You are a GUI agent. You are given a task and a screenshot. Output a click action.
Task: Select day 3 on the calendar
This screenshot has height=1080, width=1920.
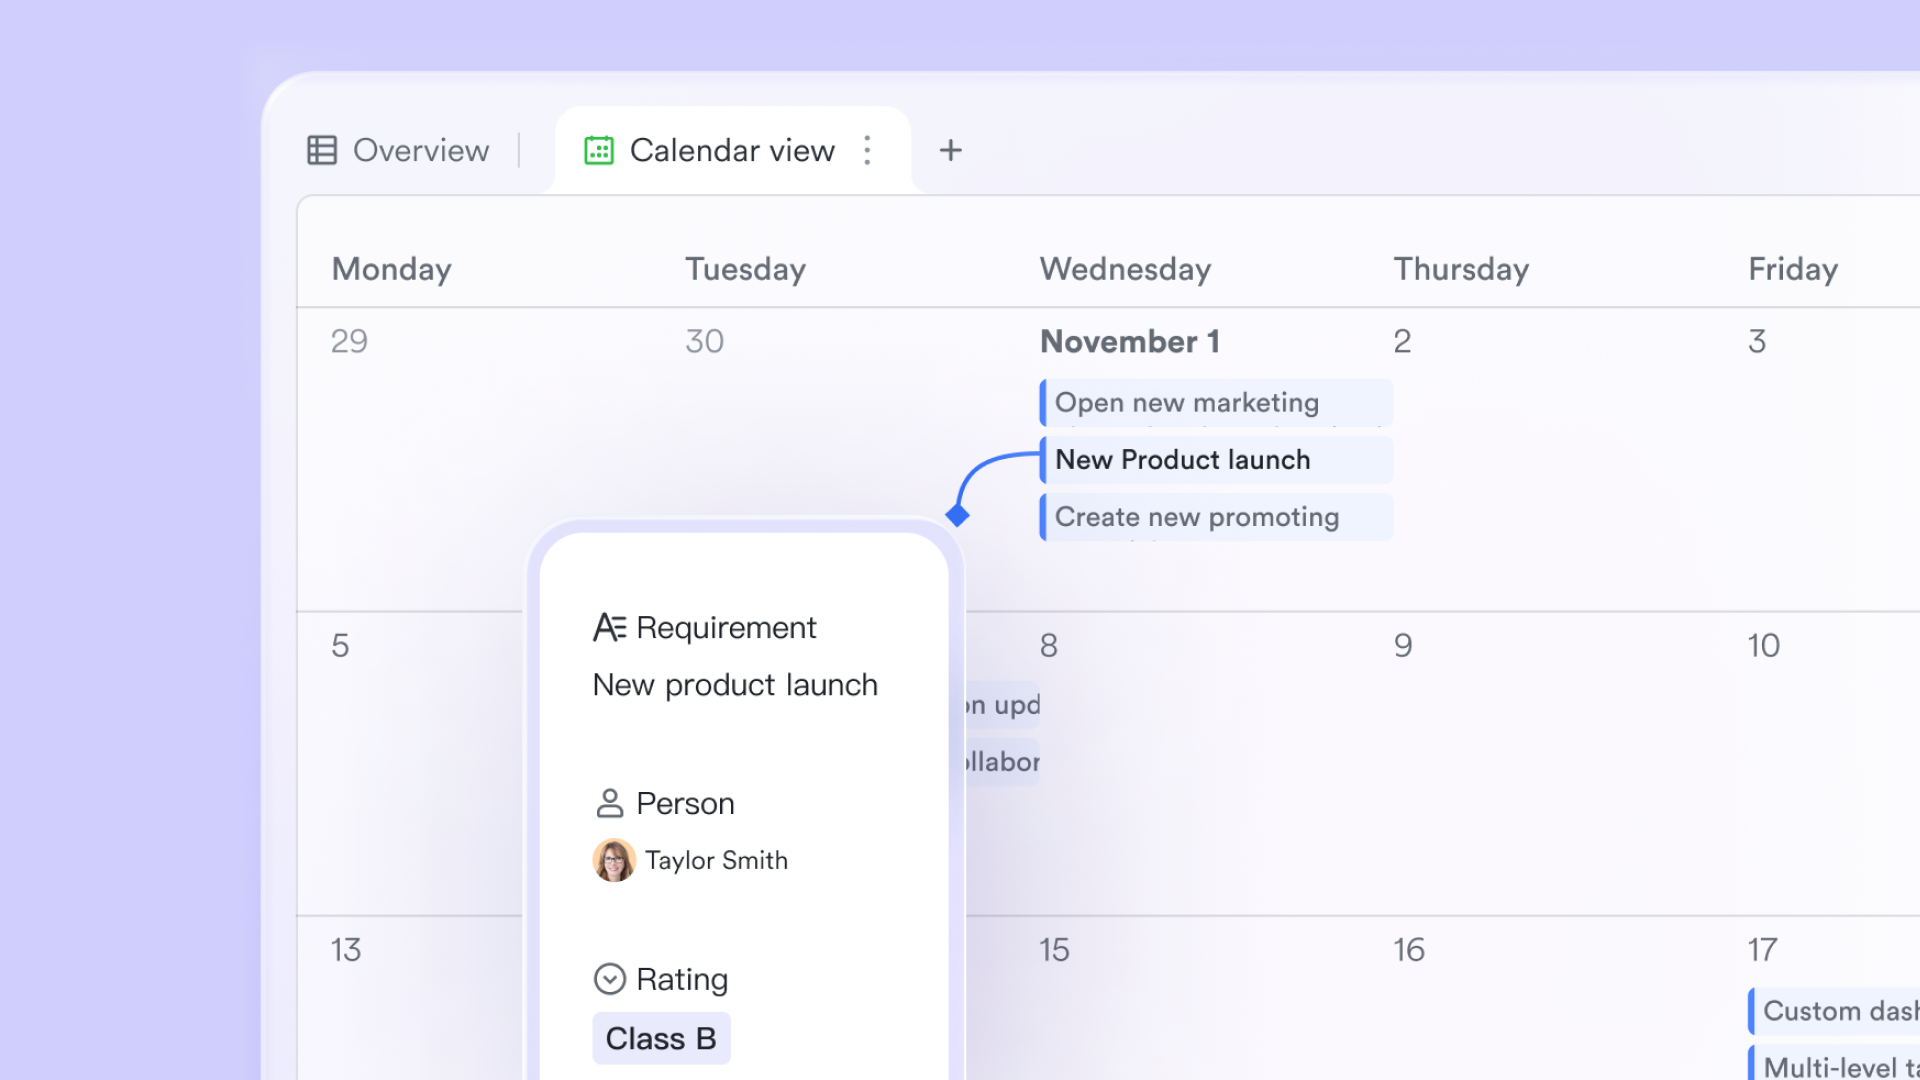tap(1757, 342)
